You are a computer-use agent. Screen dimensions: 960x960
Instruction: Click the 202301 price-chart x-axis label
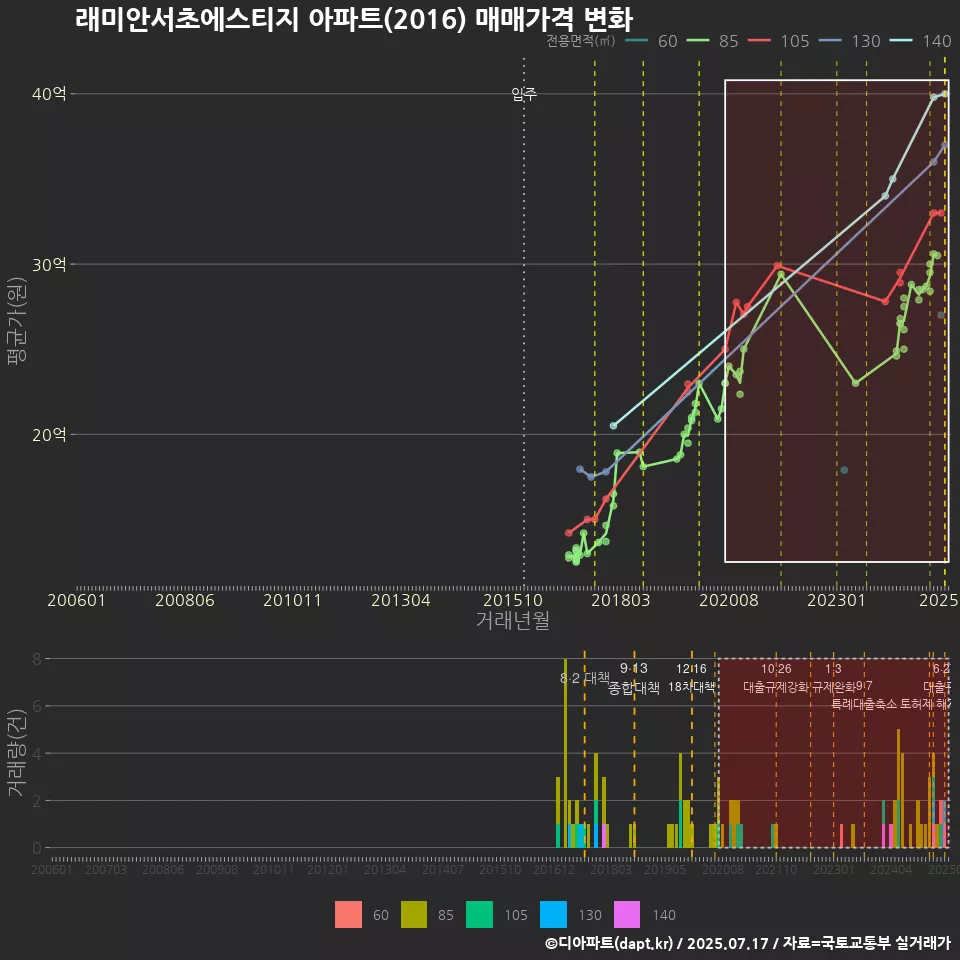click(x=836, y=600)
